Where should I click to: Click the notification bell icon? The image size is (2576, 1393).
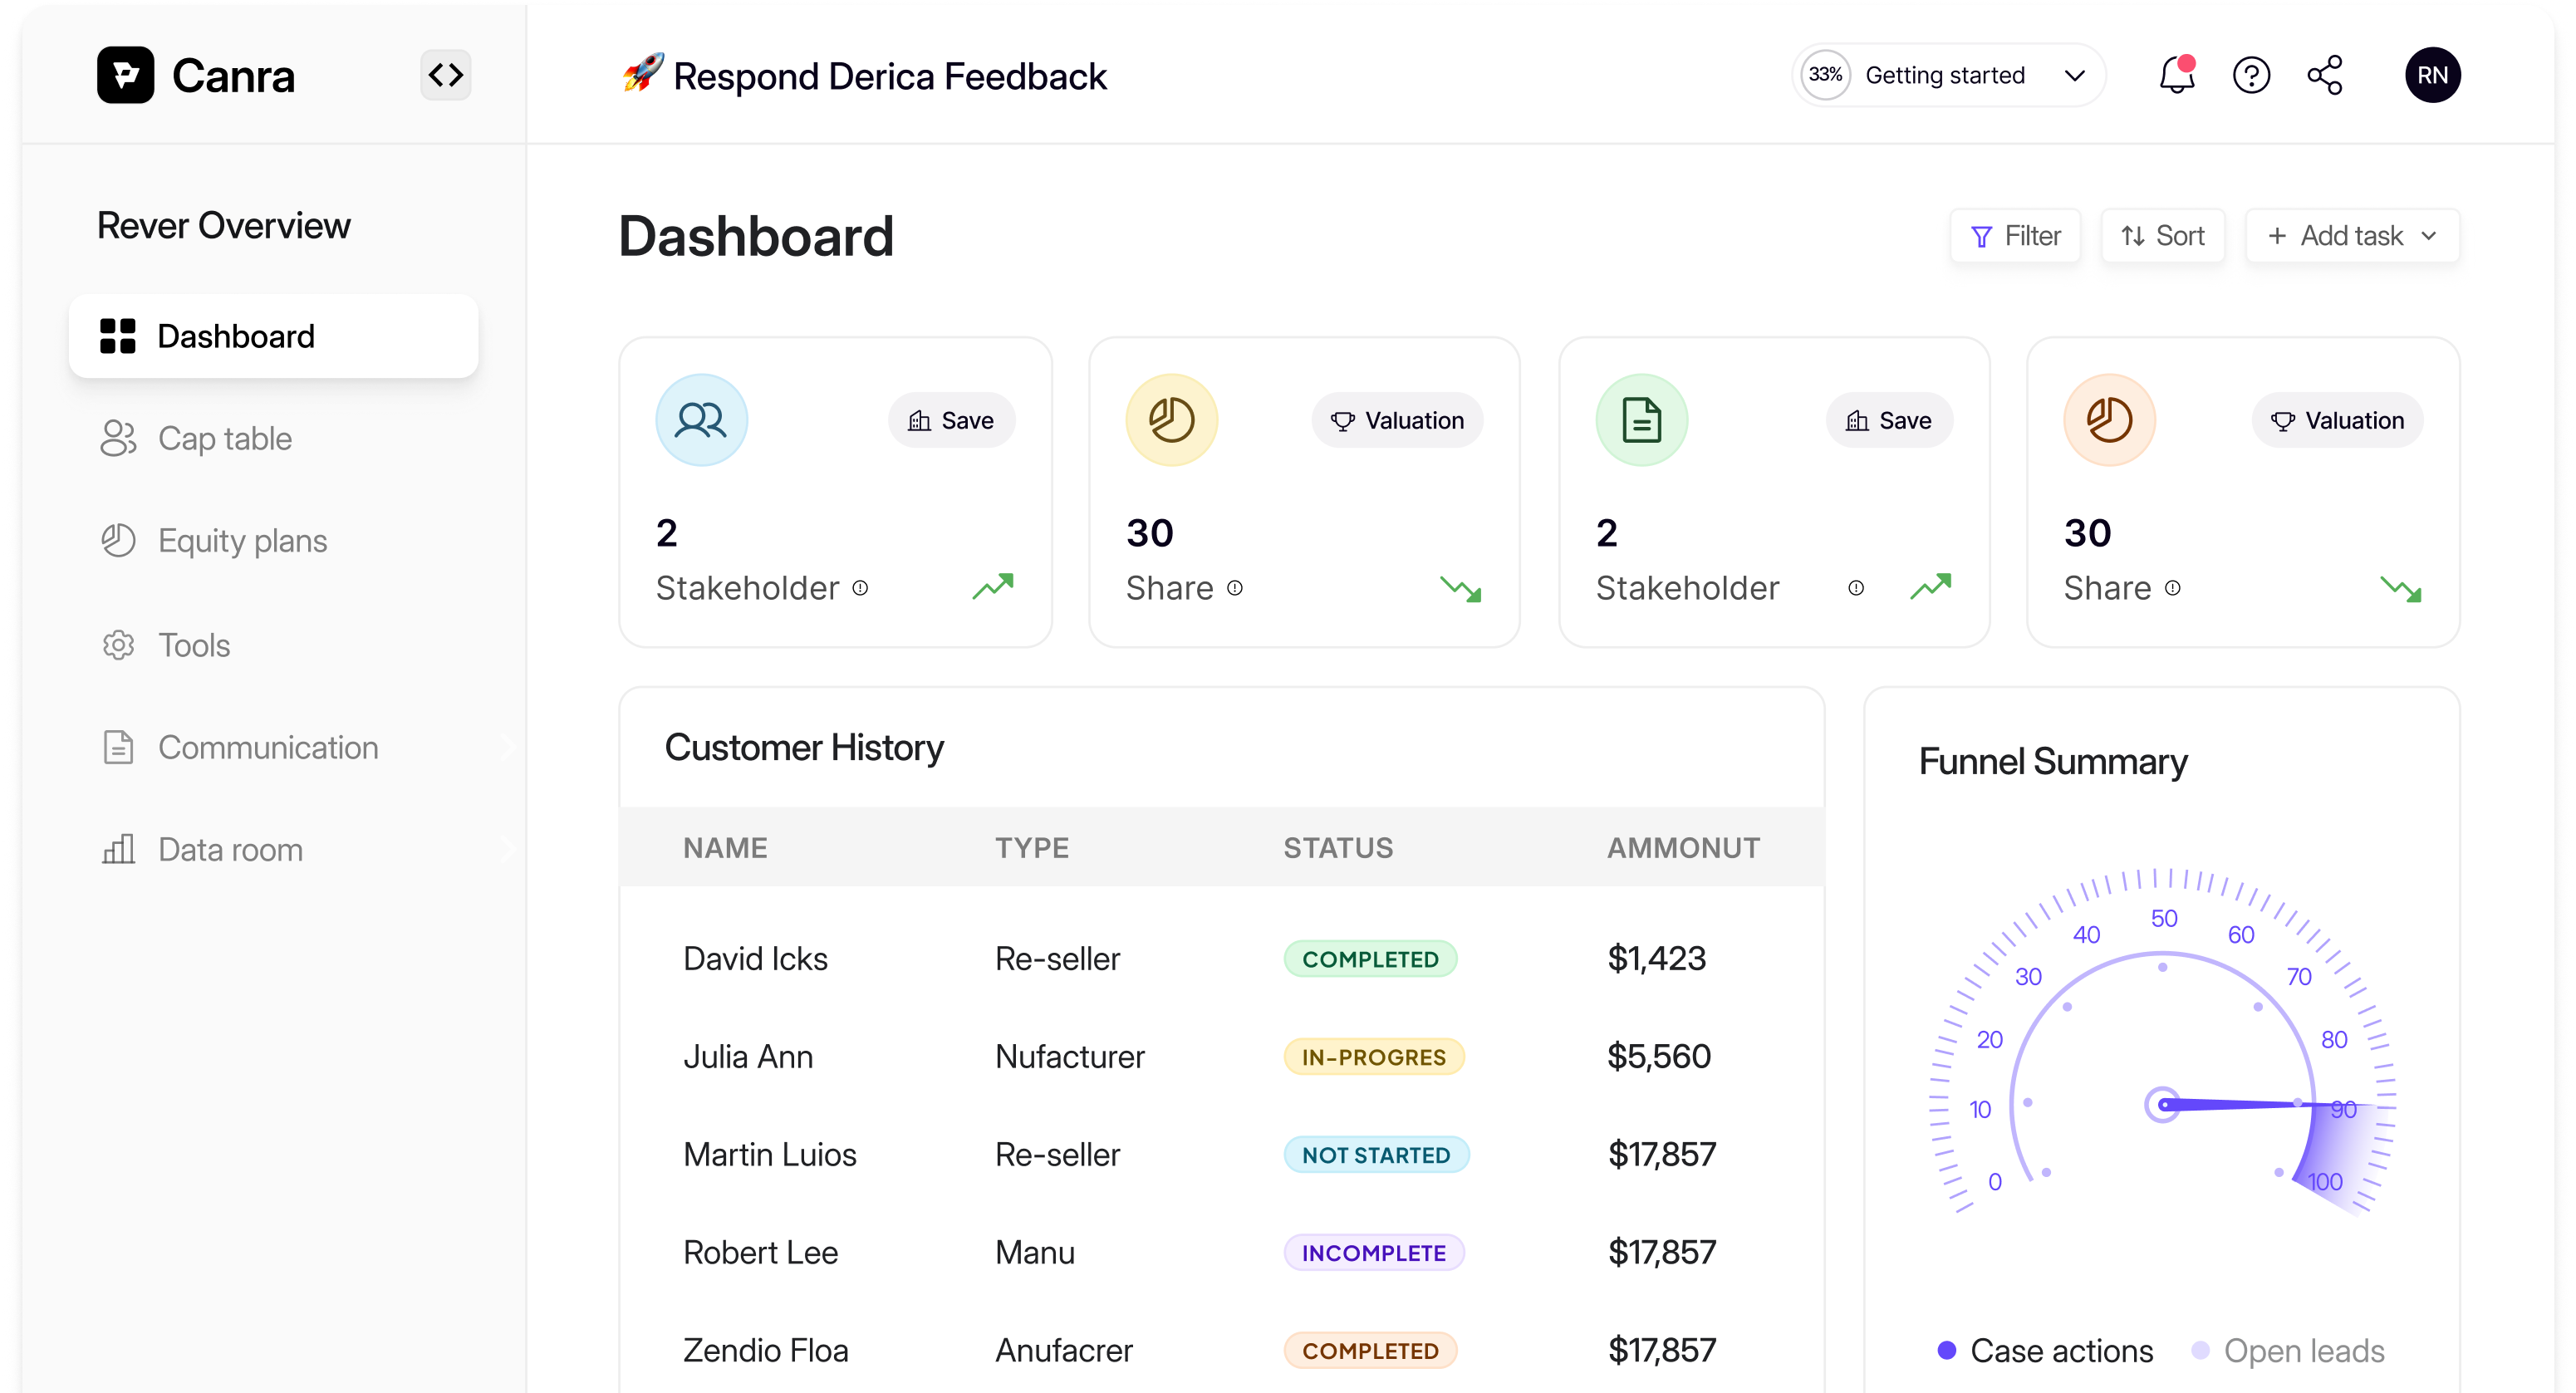coord(2176,76)
